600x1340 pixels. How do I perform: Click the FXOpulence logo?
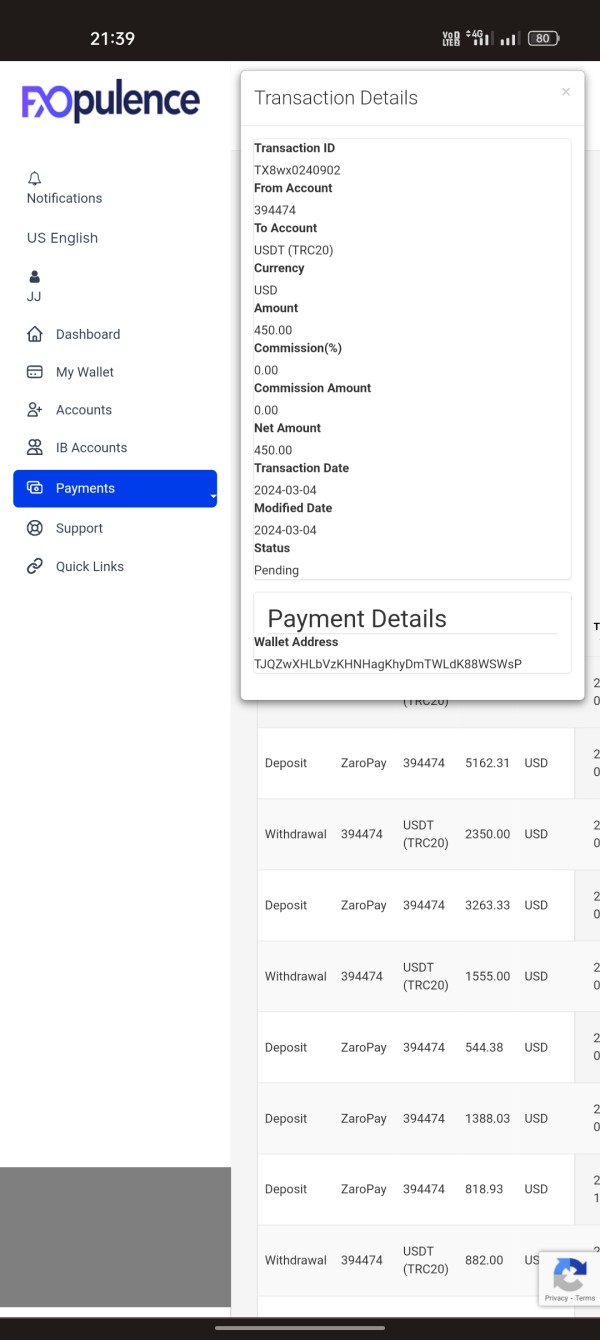tap(111, 102)
